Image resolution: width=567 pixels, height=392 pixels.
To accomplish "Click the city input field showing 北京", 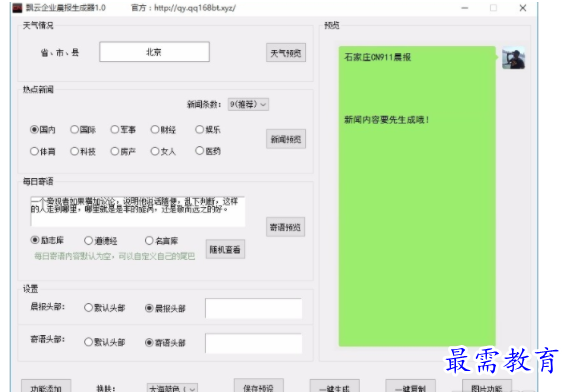I will point(154,52).
